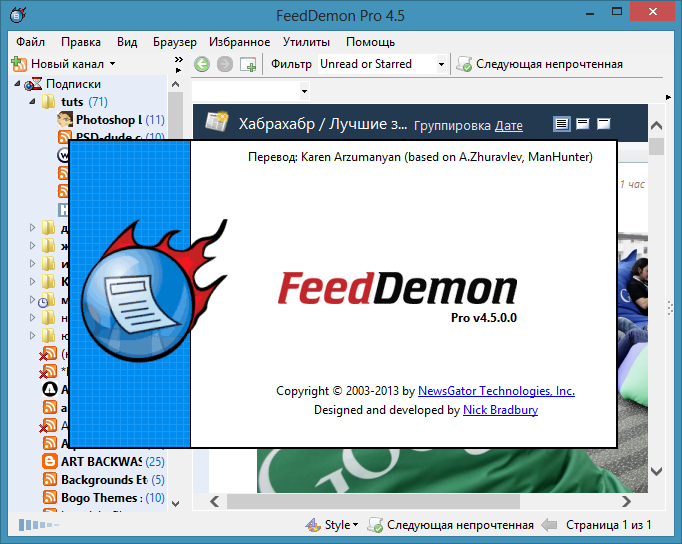The width and height of the screenshot is (682, 544).
Task: Click the FeedDemon flaming globe logo
Action: (152, 290)
